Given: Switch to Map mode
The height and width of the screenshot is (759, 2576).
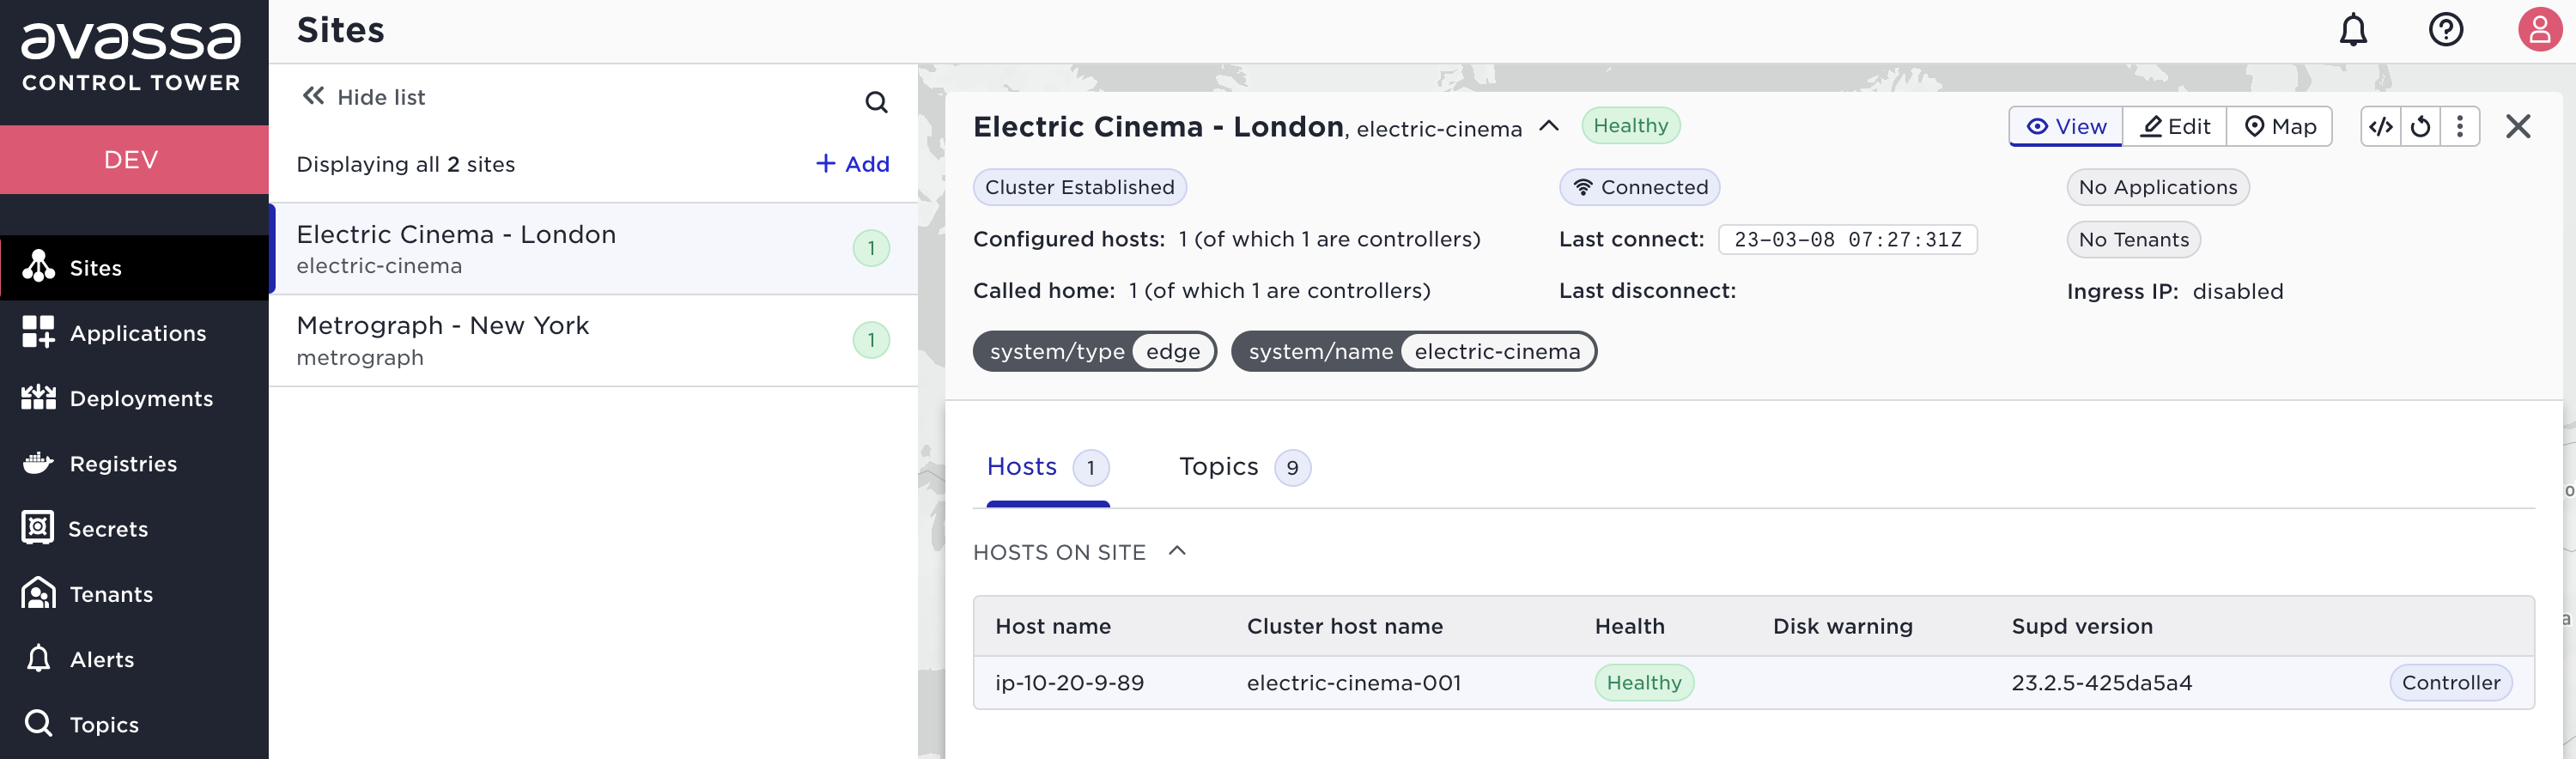Looking at the screenshot, I should [x=2279, y=127].
